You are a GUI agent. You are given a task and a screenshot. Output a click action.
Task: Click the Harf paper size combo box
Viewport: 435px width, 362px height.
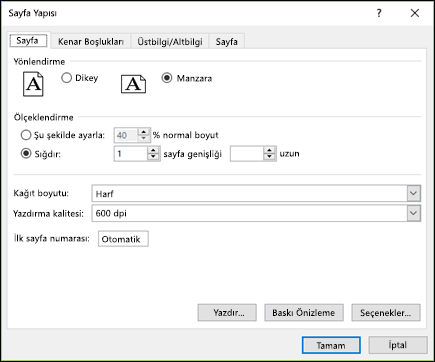(x=256, y=193)
